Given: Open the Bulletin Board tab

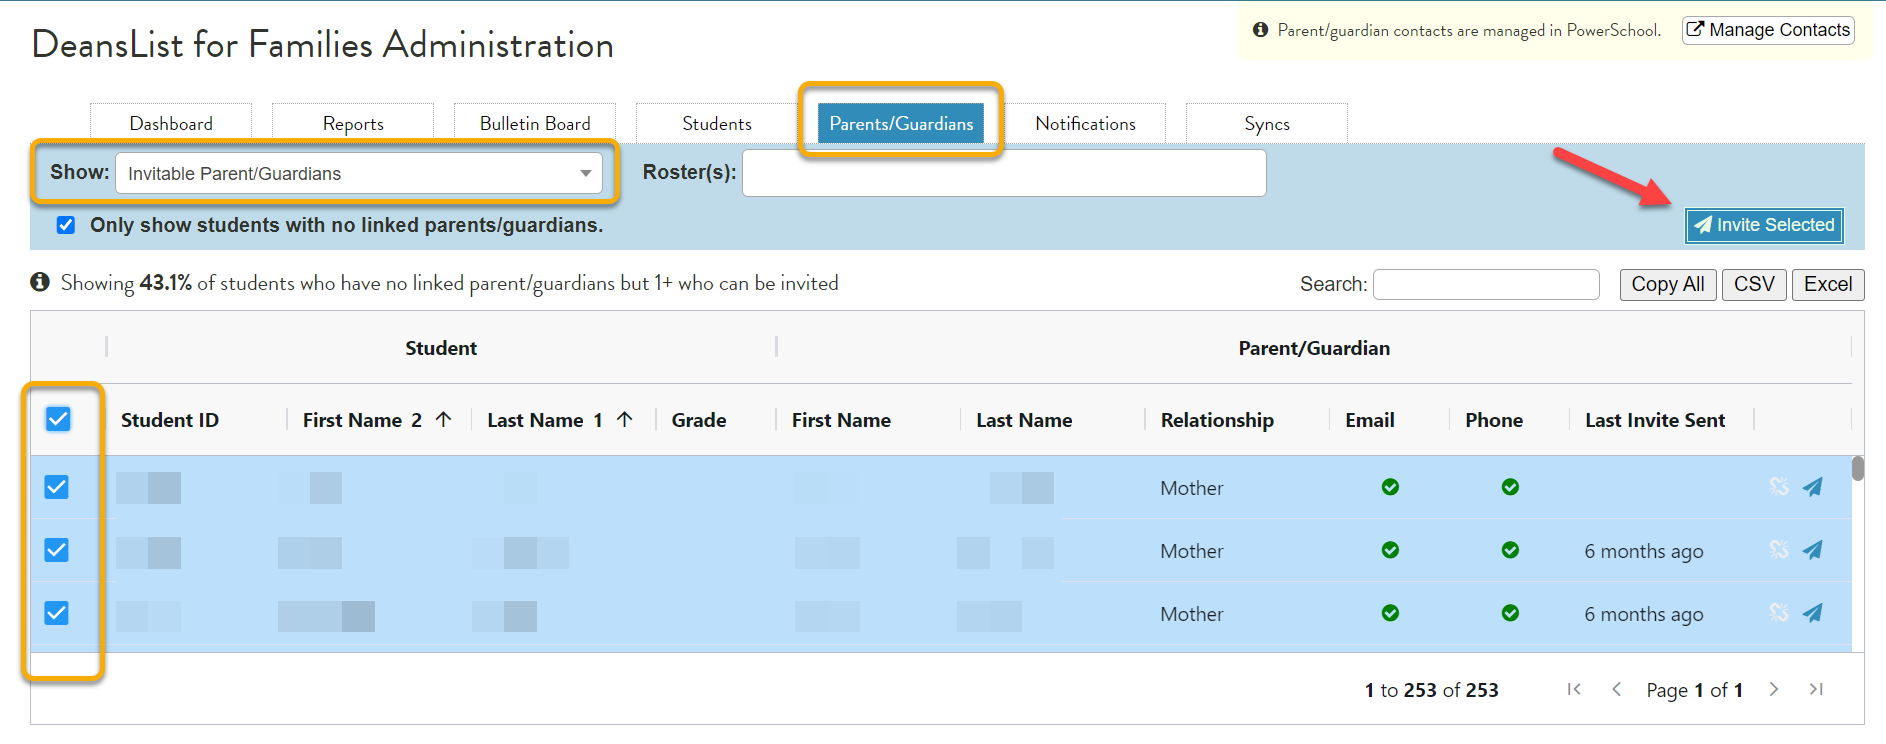Looking at the screenshot, I should coord(535,123).
